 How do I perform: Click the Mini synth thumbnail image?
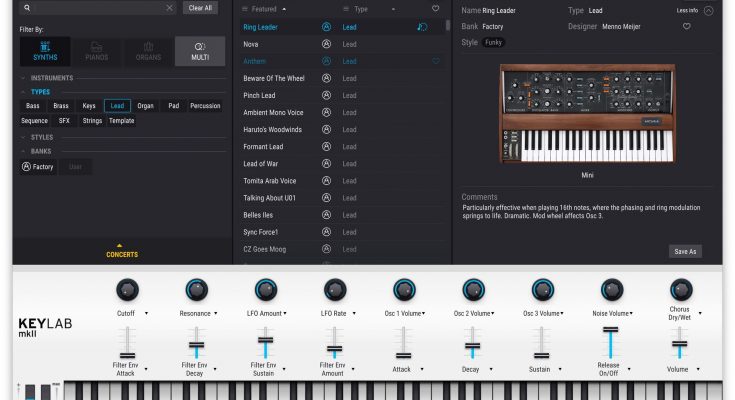coord(588,114)
